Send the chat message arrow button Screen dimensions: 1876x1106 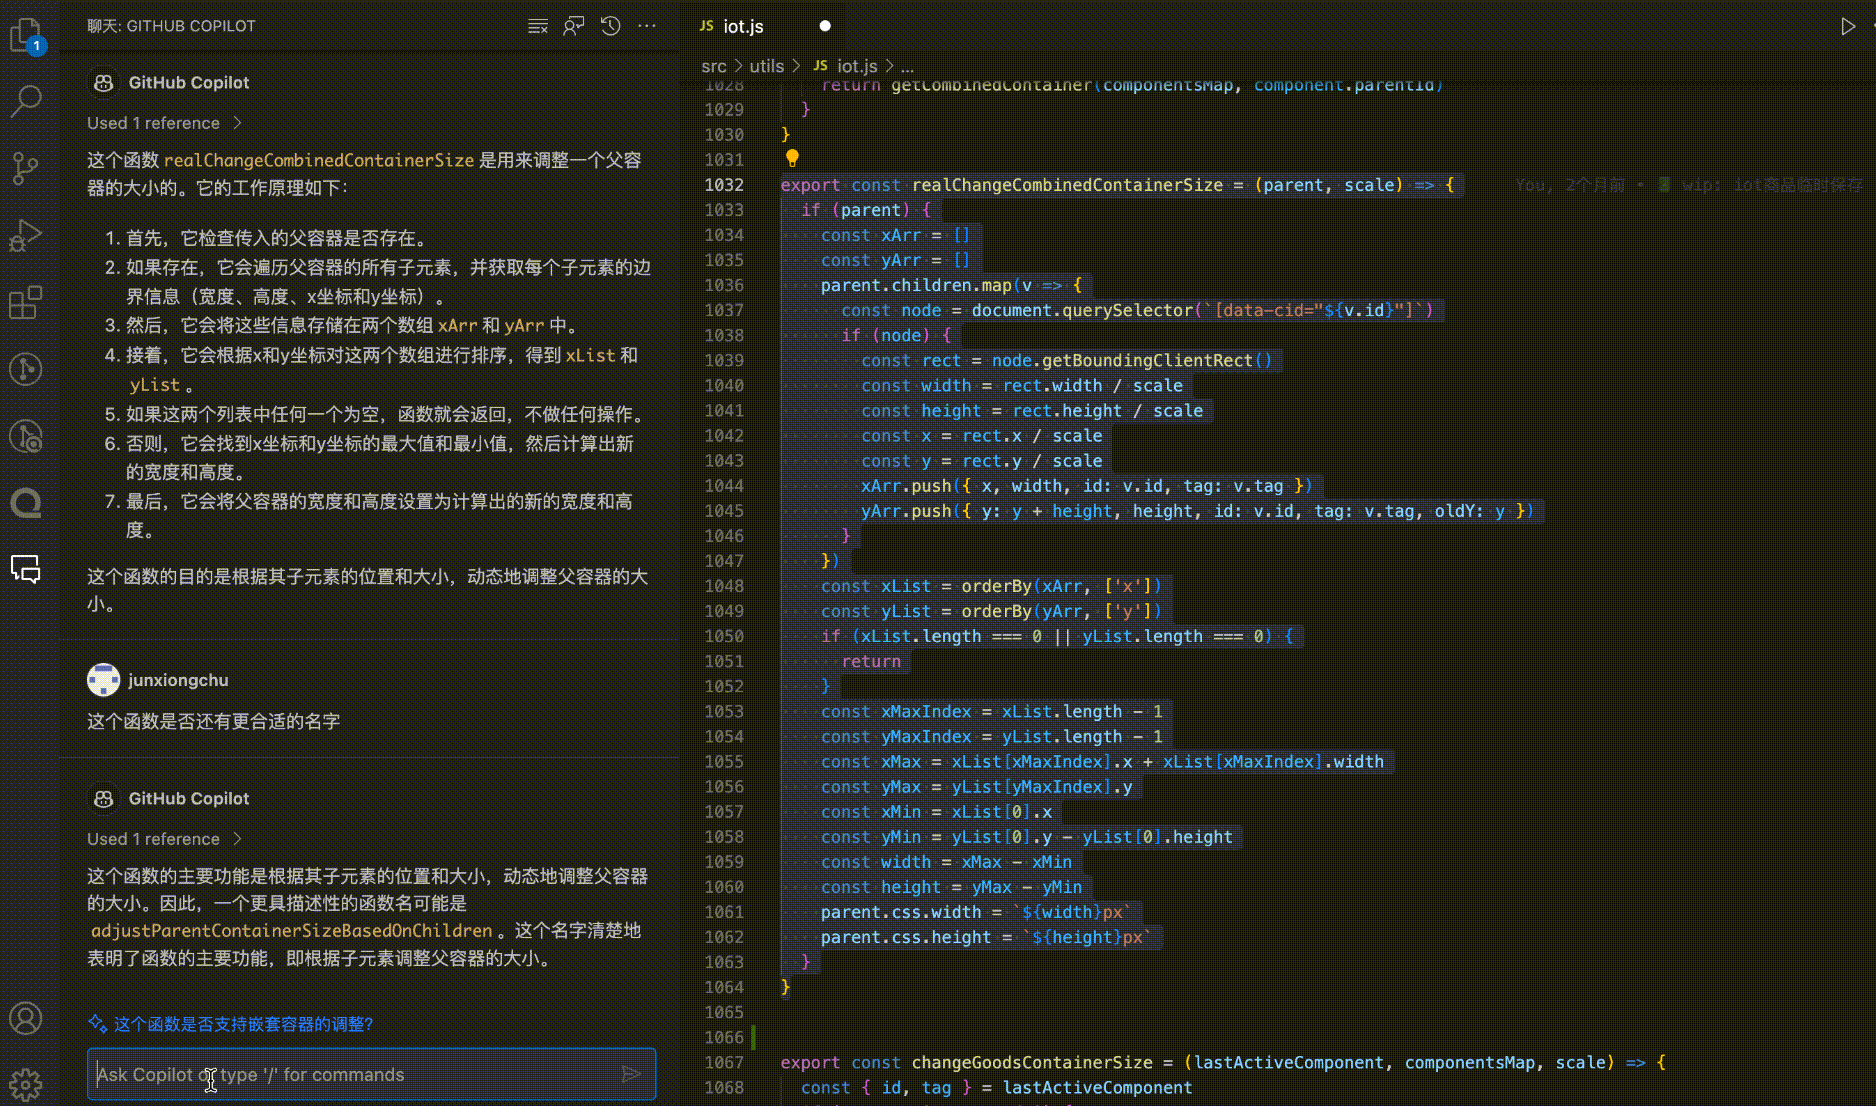coord(631,1074)
